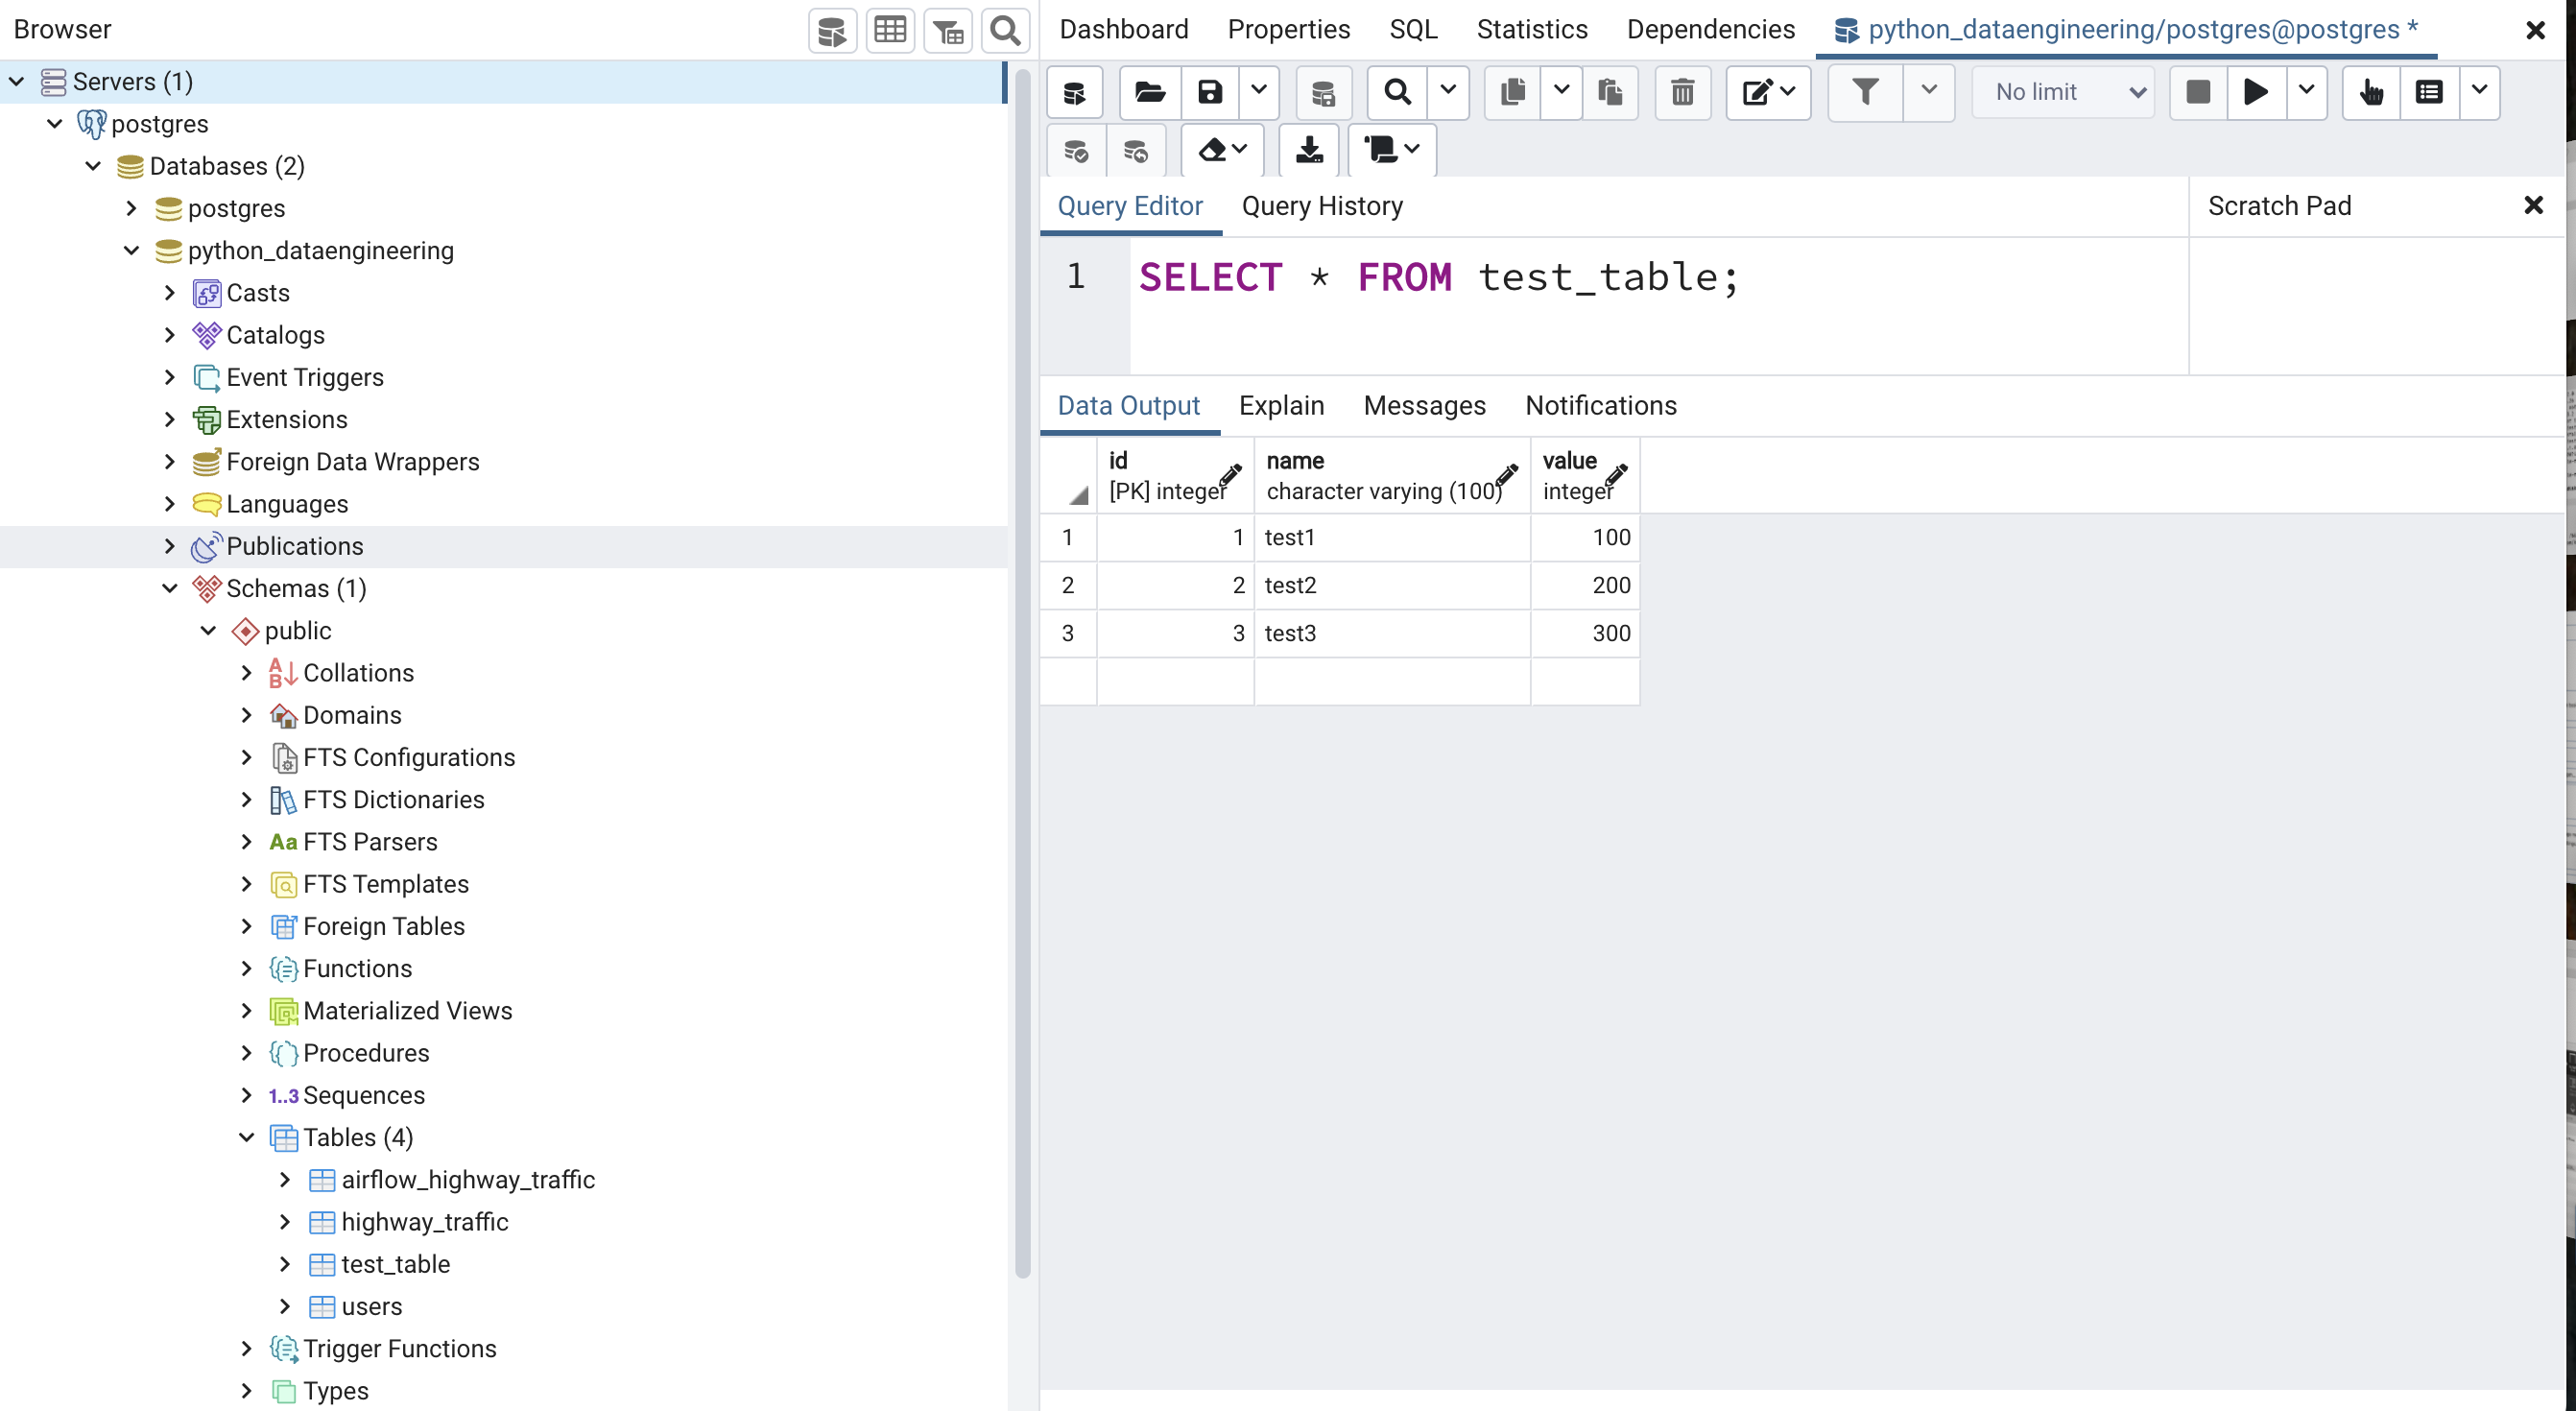Click the Query Tool icon in the Browser header
Viewport: 2576px width, 1411px height.
pos(832,30)
